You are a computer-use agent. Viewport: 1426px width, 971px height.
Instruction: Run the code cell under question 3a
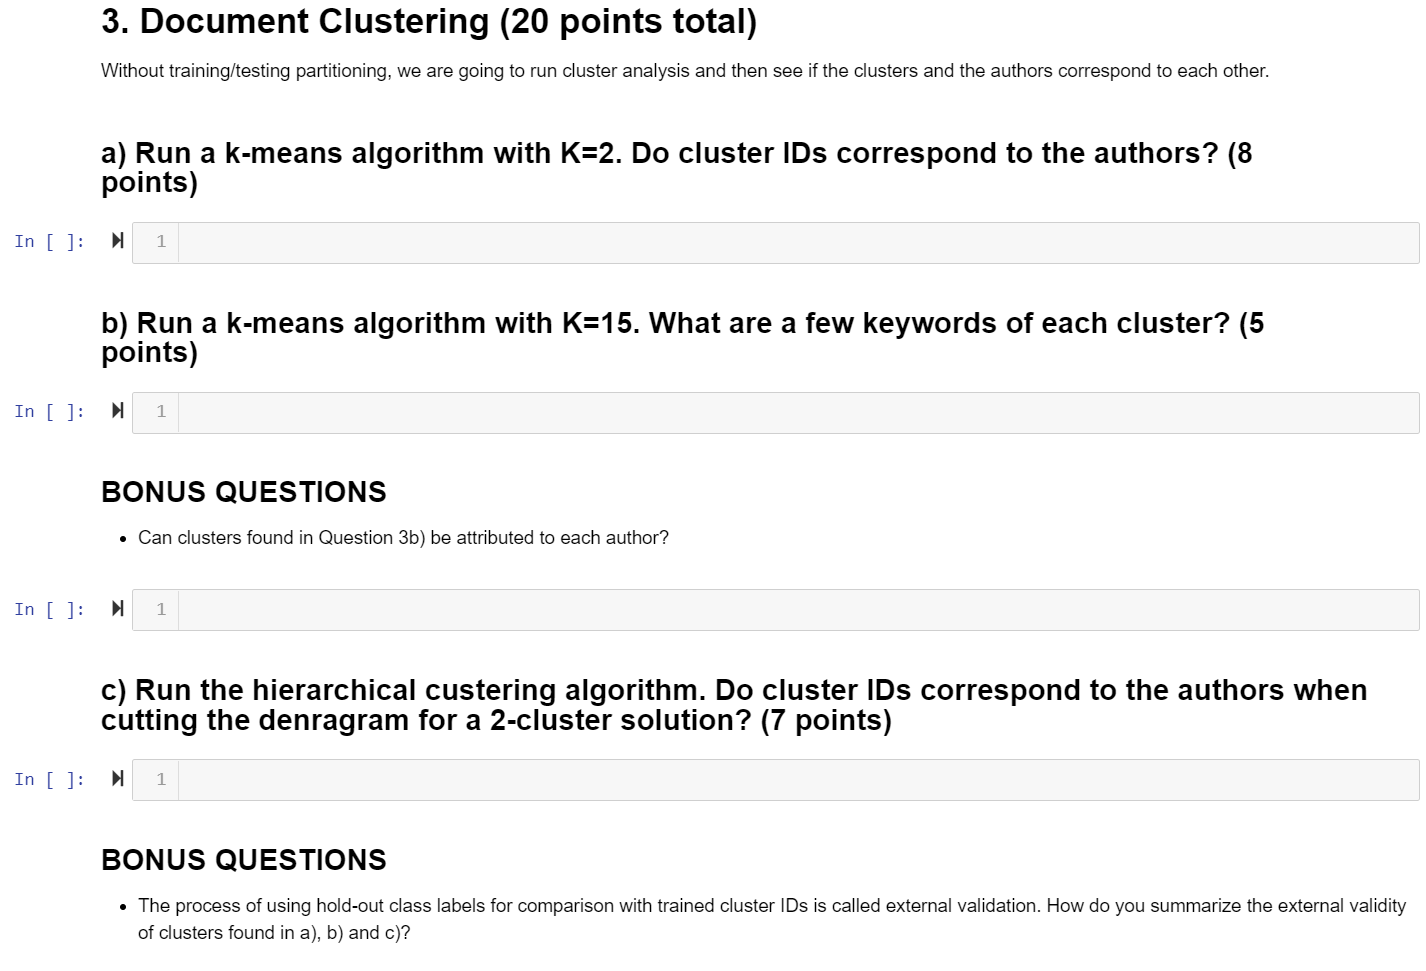117,240
